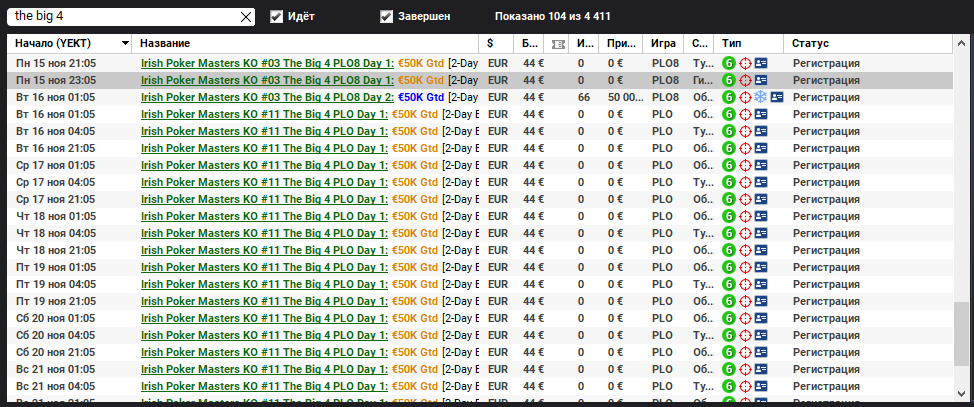Click 6-max icon in Пт 19 ноя 21:05 row
The width and height of the screenshot is (974, 407).
pyautogui.click(x=729, y=301)
